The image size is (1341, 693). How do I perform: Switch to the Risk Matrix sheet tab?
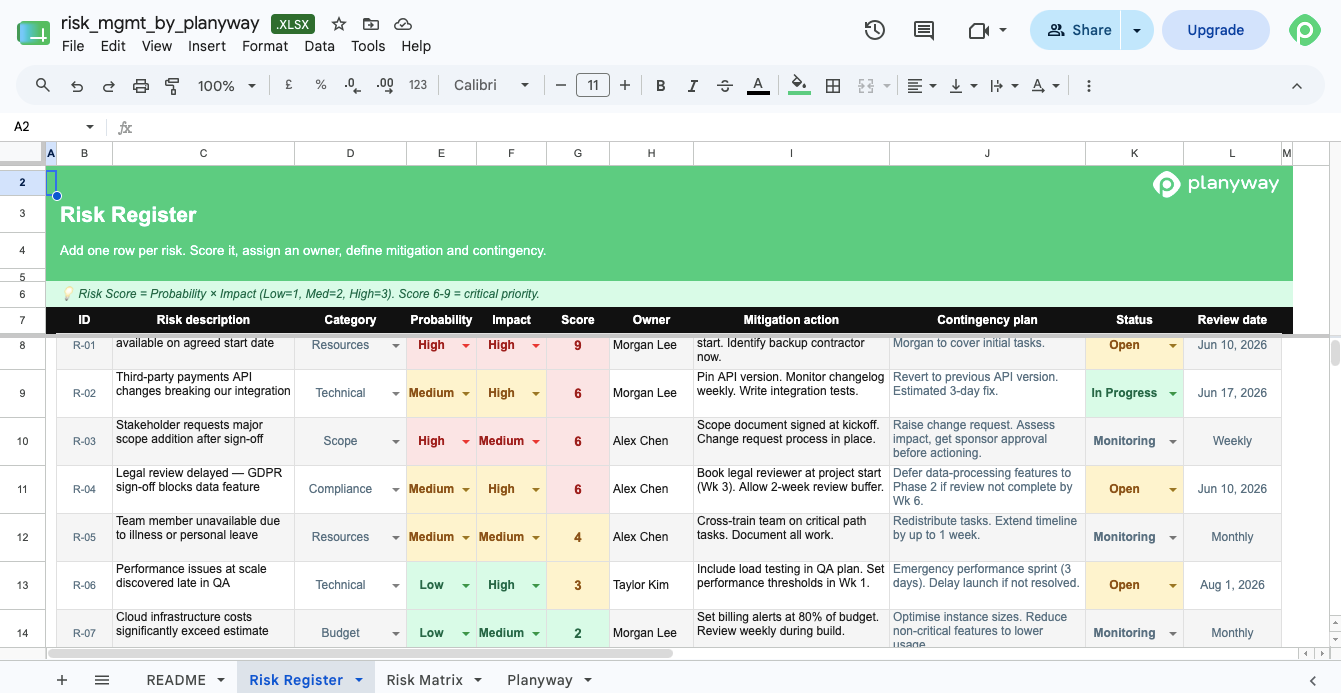tap(434, 680)
